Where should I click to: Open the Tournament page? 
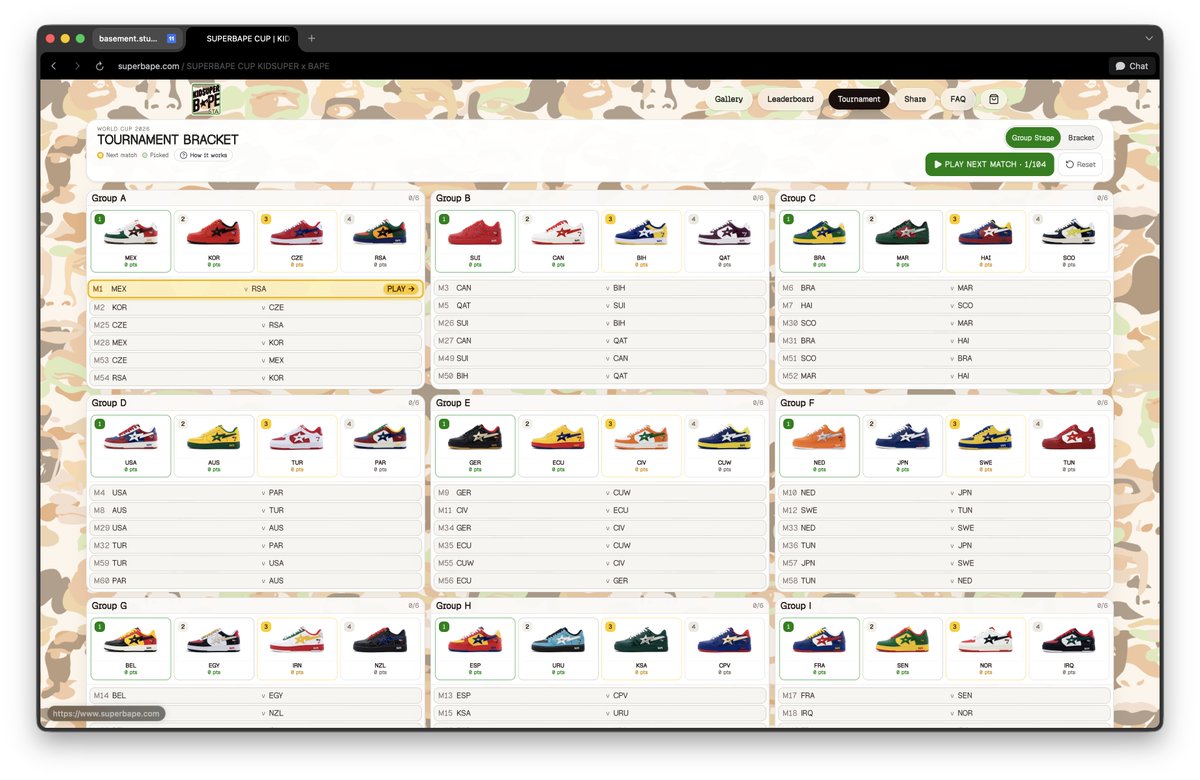pyautogui.click(x=859, y=99)
